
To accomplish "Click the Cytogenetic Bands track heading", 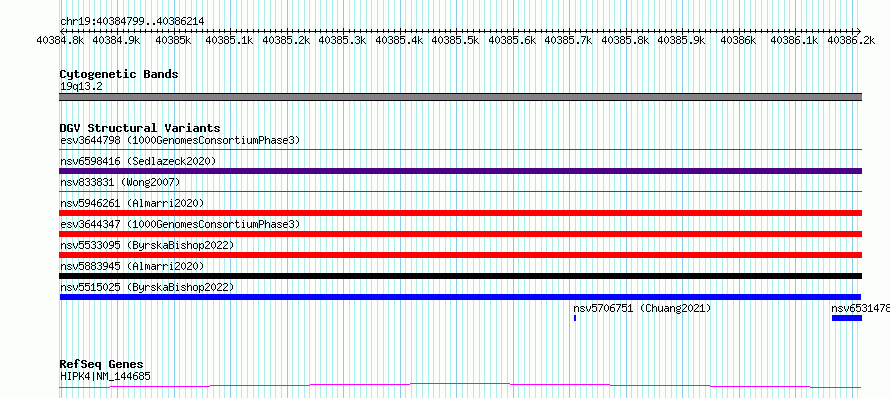I will (119, 74).
